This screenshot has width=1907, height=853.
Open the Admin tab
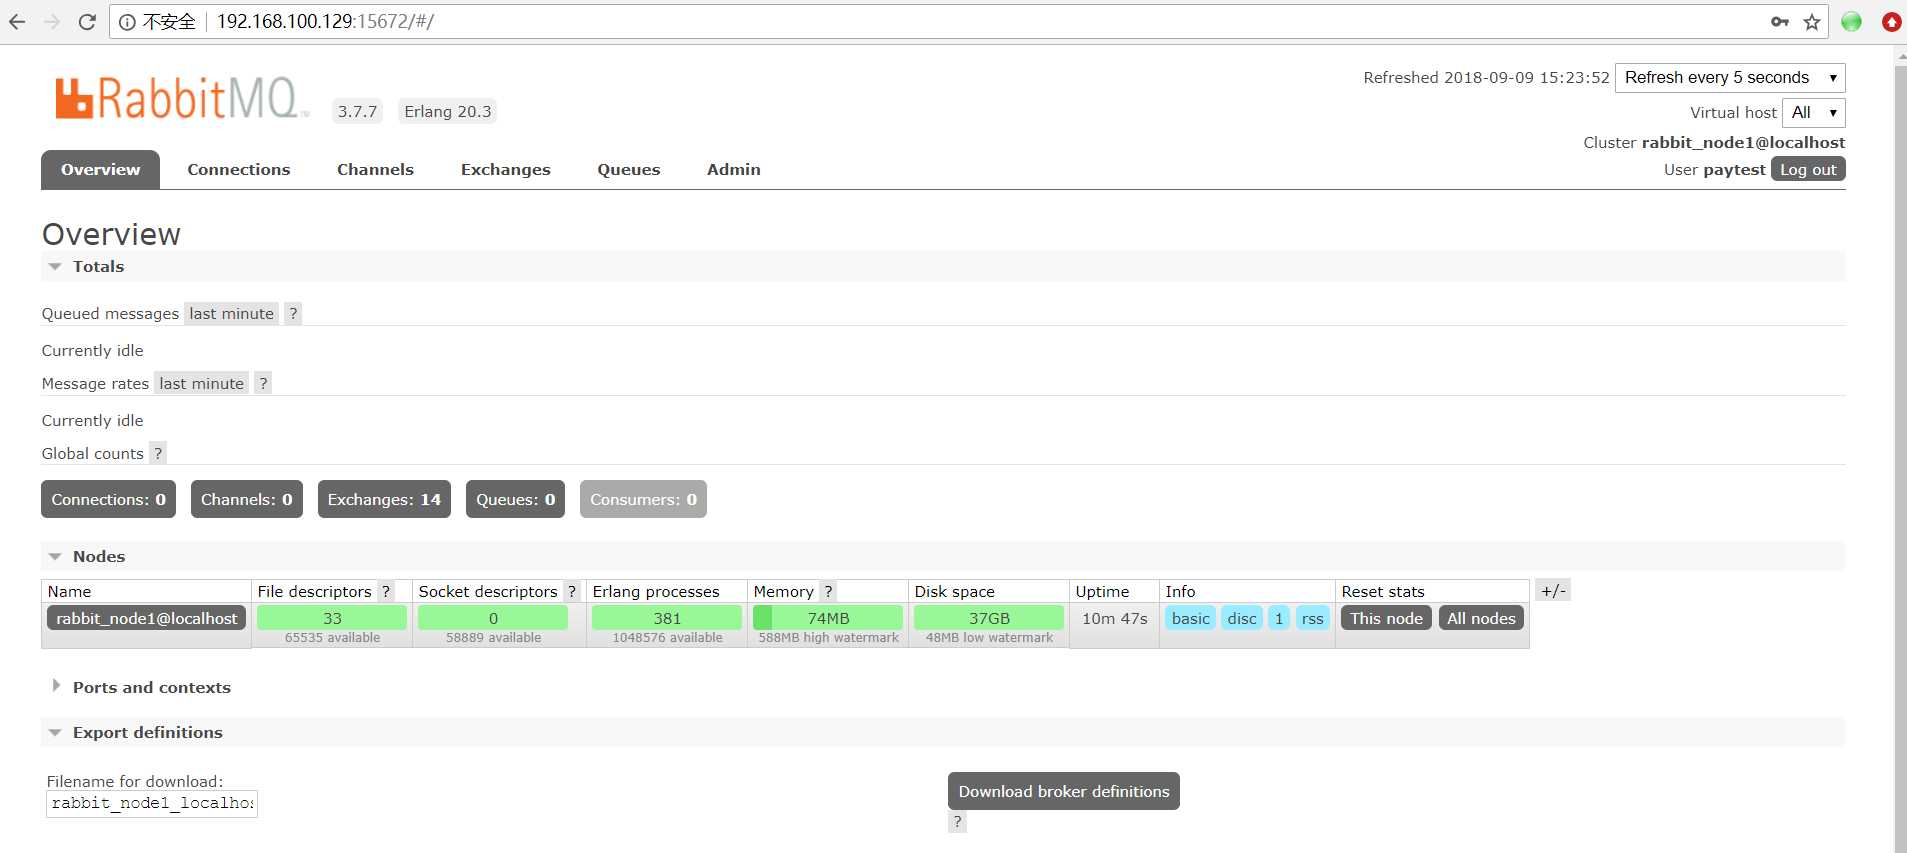[x=734, y=170]
